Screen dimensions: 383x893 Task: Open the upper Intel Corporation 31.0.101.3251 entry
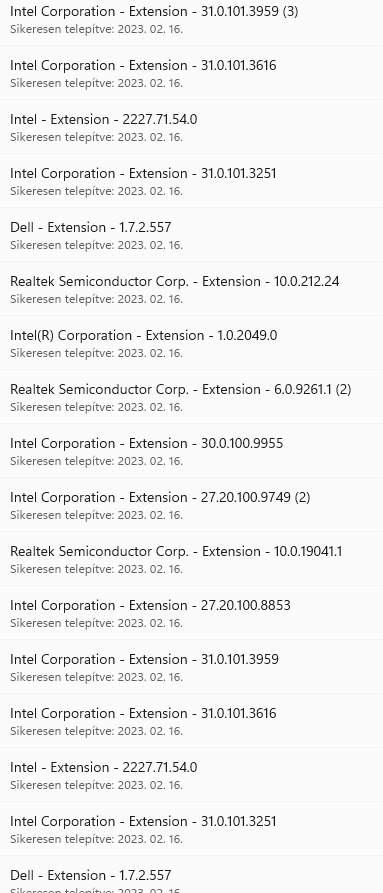(191, 181)
